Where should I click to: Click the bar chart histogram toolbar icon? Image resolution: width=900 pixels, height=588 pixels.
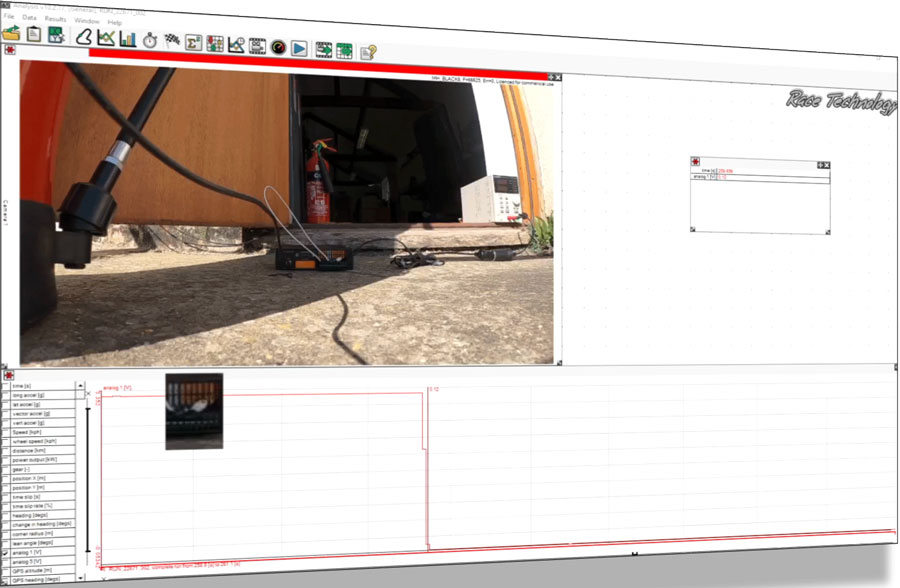(128, 39)
